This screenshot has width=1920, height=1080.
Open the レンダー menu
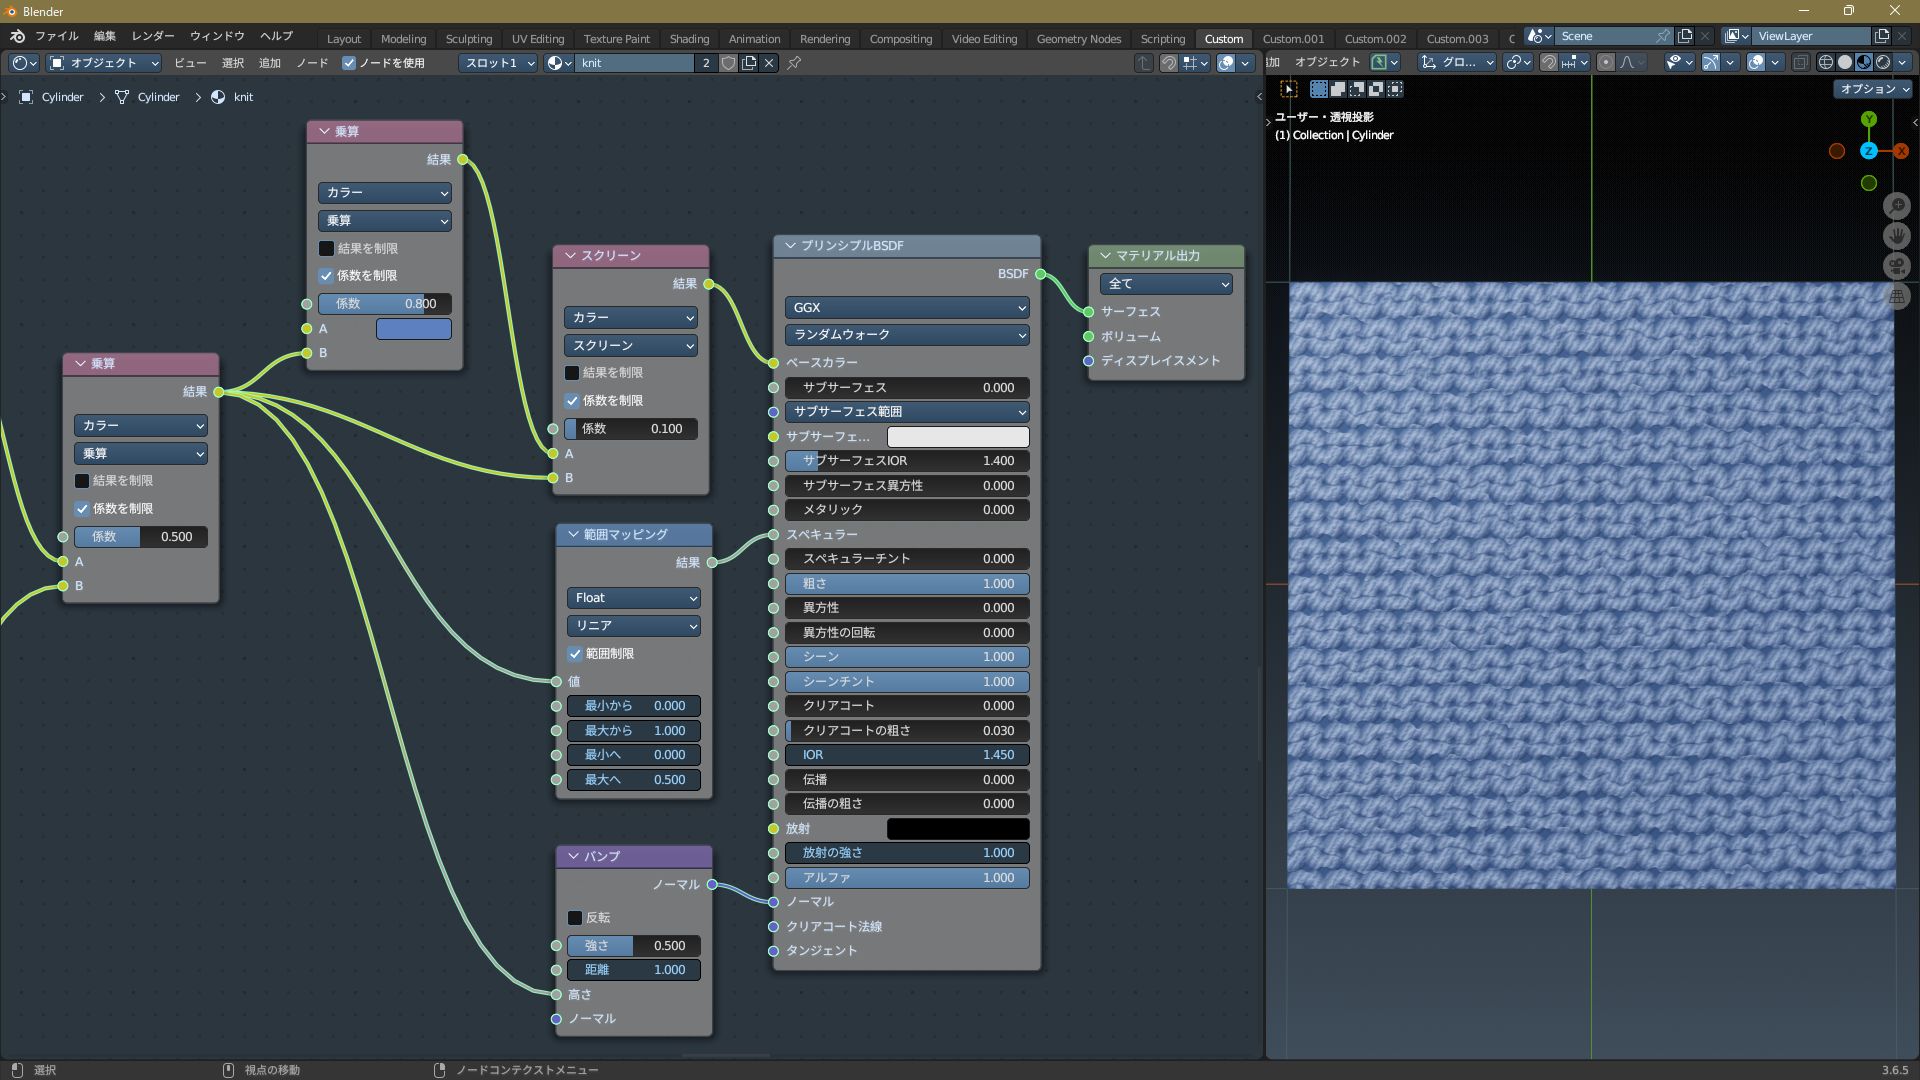[x=152, y=36]
